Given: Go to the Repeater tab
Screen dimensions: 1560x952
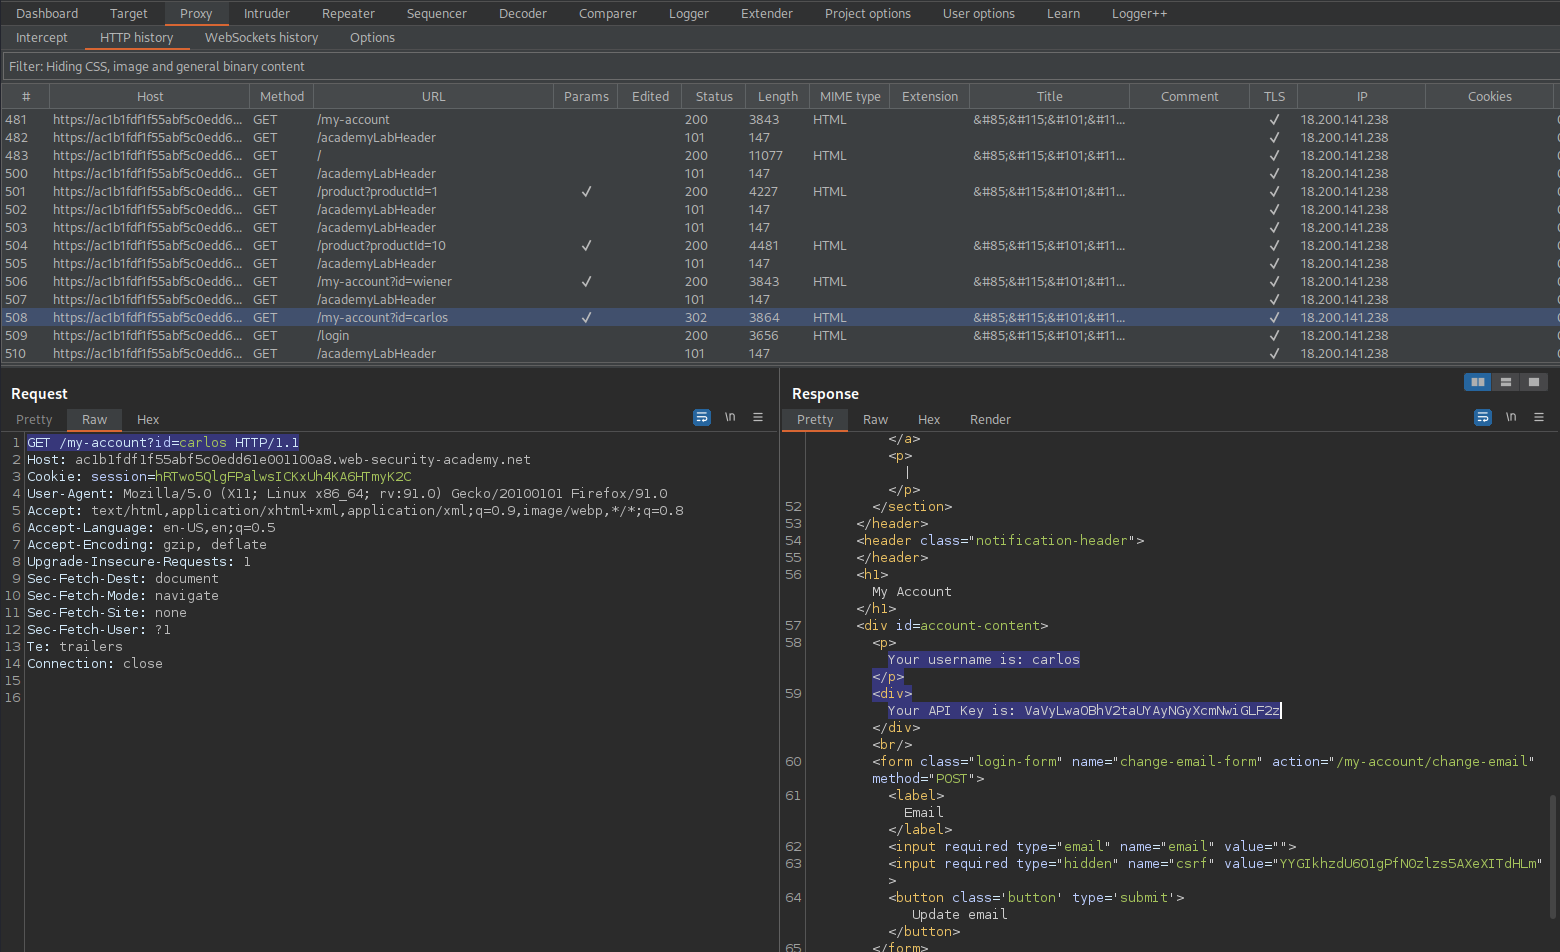Looking at the screenshot, I should point(348,13).
